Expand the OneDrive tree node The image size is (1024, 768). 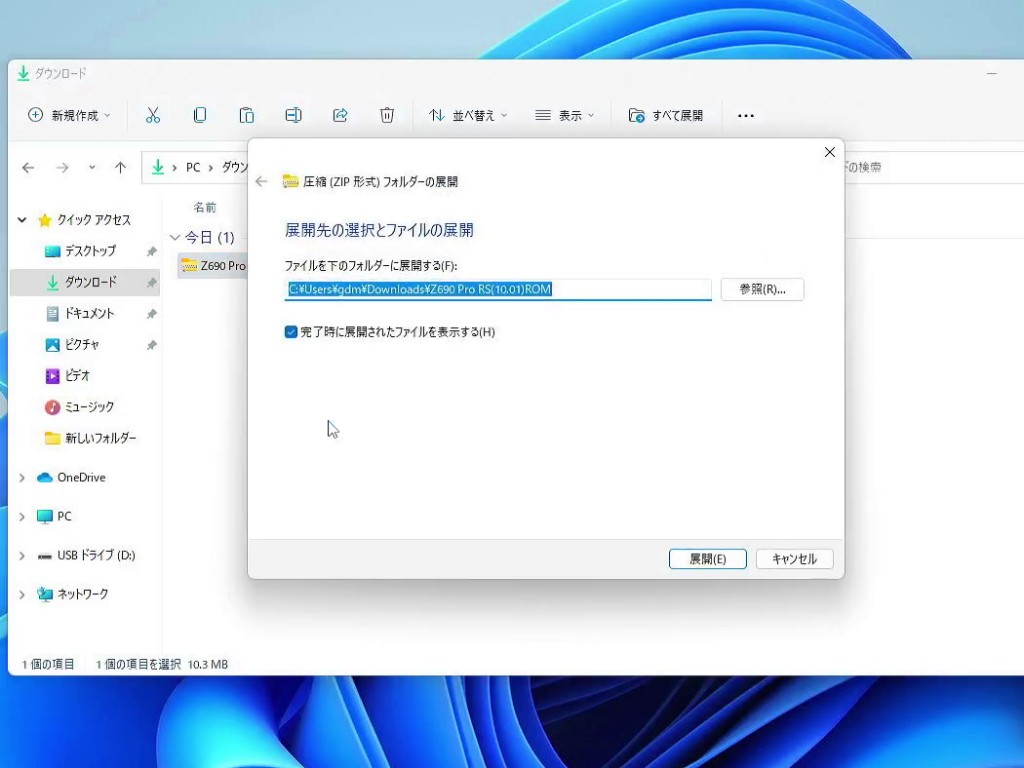pyautogui.click(x=22, y=478)
